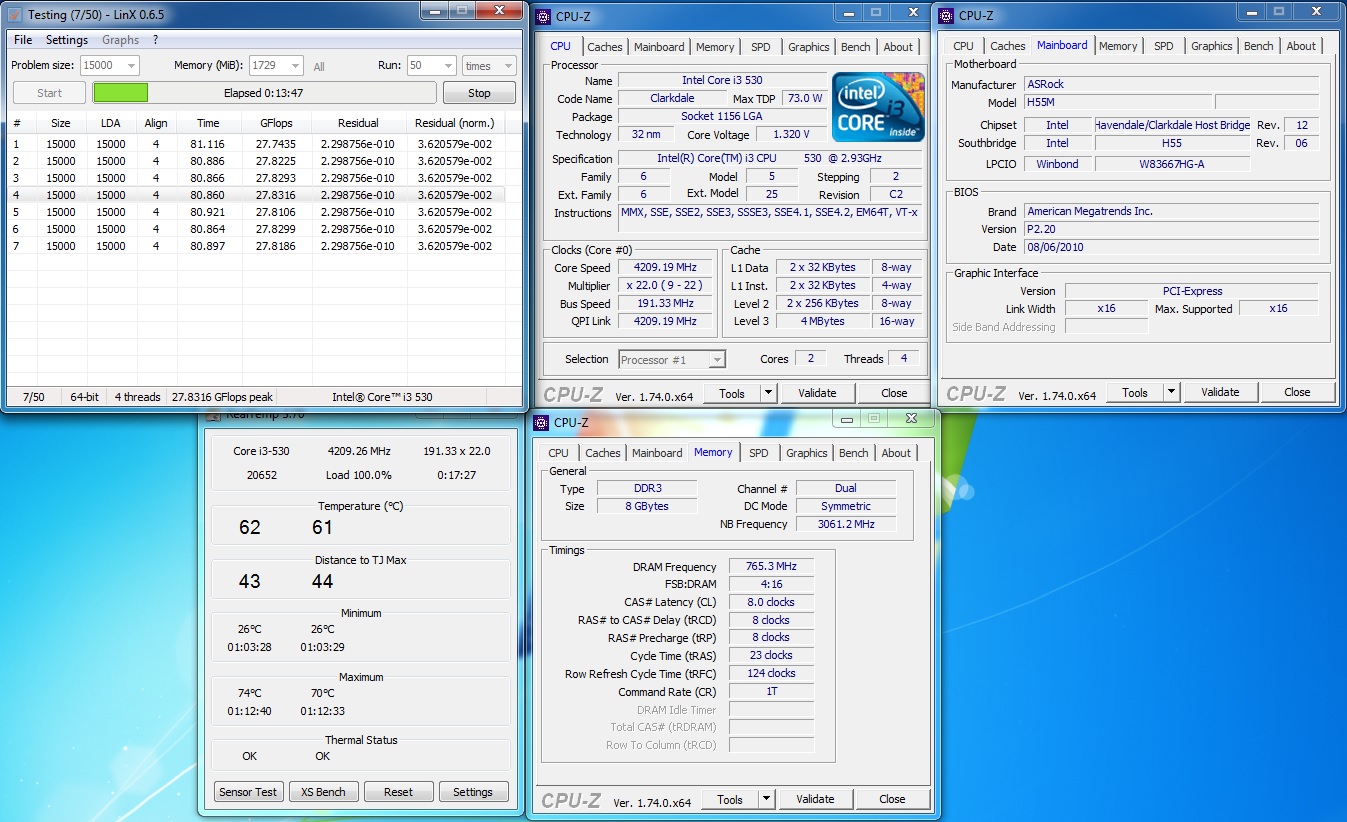Select Caches tab in the Memory tab window
1347x822 pixels.
pyautogui.click(x=603, y=453)
